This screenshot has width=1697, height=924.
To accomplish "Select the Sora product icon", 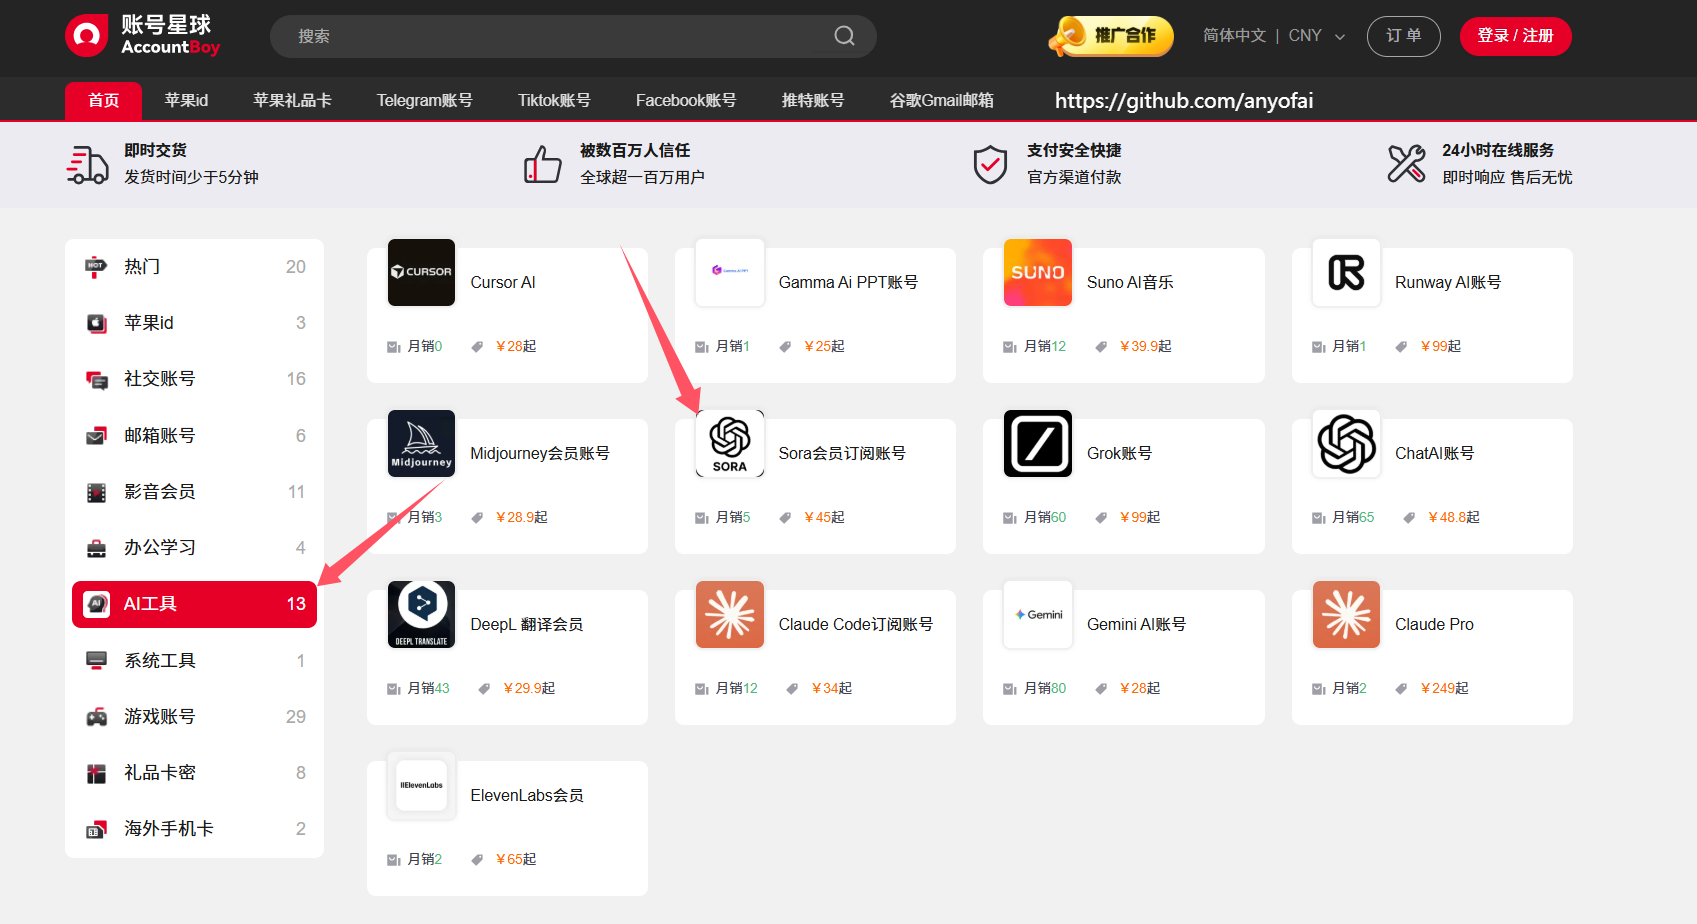I will tap(729, 443).
